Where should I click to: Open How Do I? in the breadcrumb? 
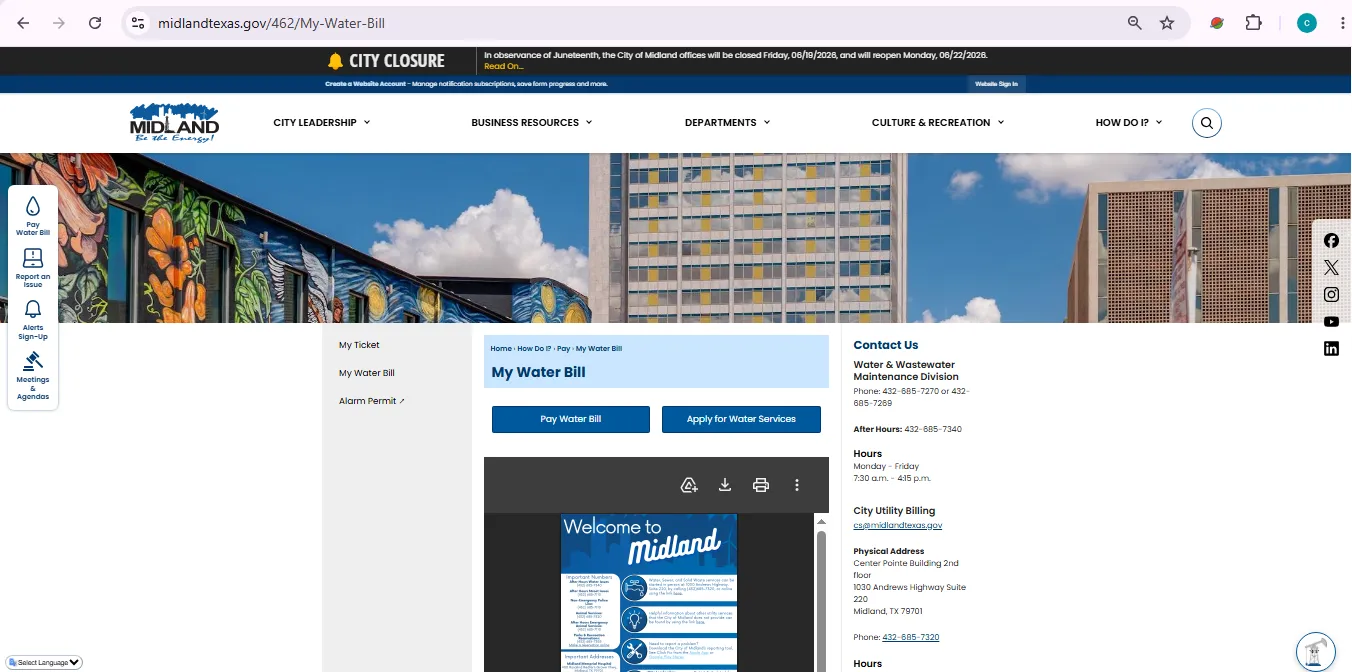pos(534,349)
